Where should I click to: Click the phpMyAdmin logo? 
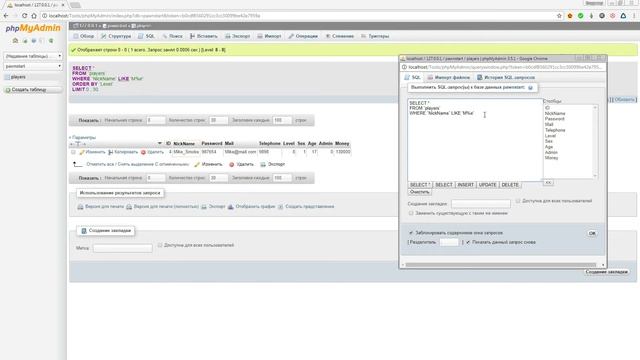pyautogui.click(x=33, y=28)
